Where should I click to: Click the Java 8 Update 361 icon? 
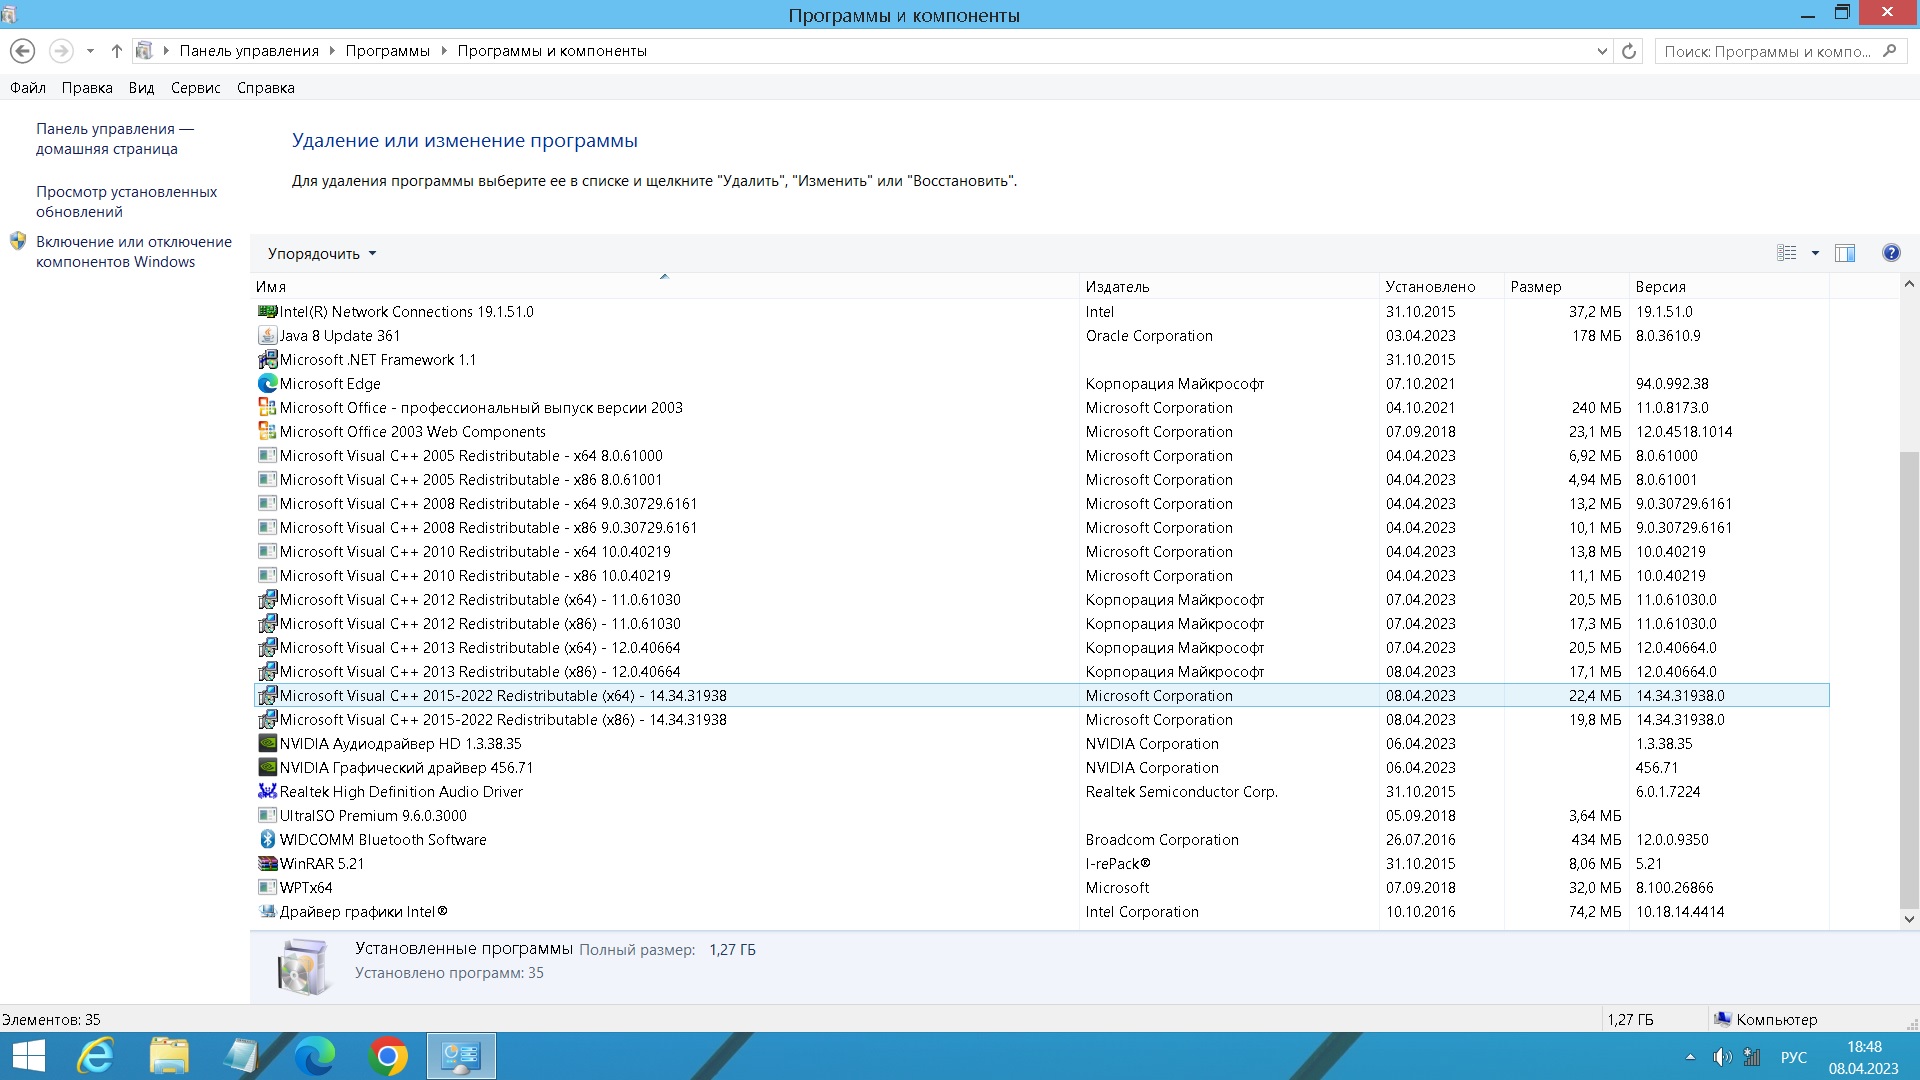click(x=267, y=336)
